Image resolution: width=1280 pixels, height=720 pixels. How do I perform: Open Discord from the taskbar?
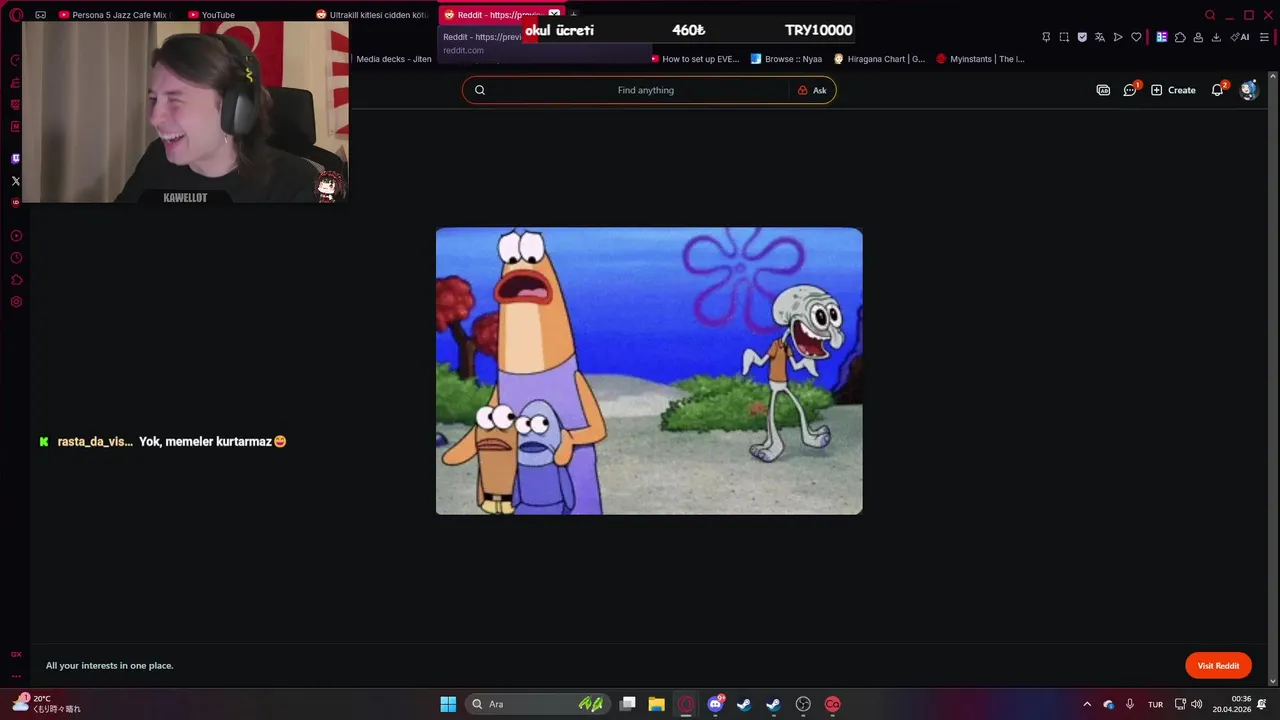tap(715, 704)
